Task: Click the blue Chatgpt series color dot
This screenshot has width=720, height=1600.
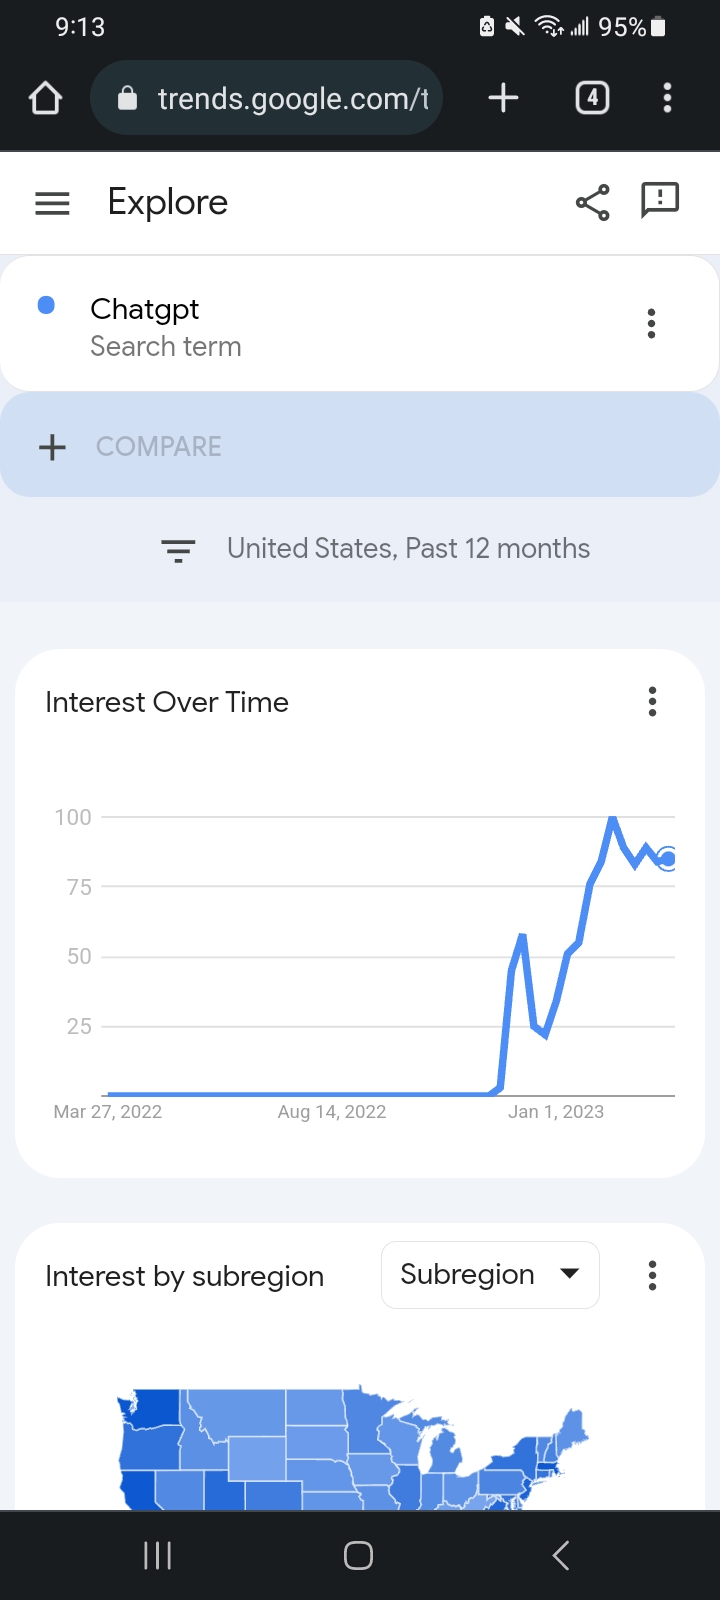Action: pos(46,305)
